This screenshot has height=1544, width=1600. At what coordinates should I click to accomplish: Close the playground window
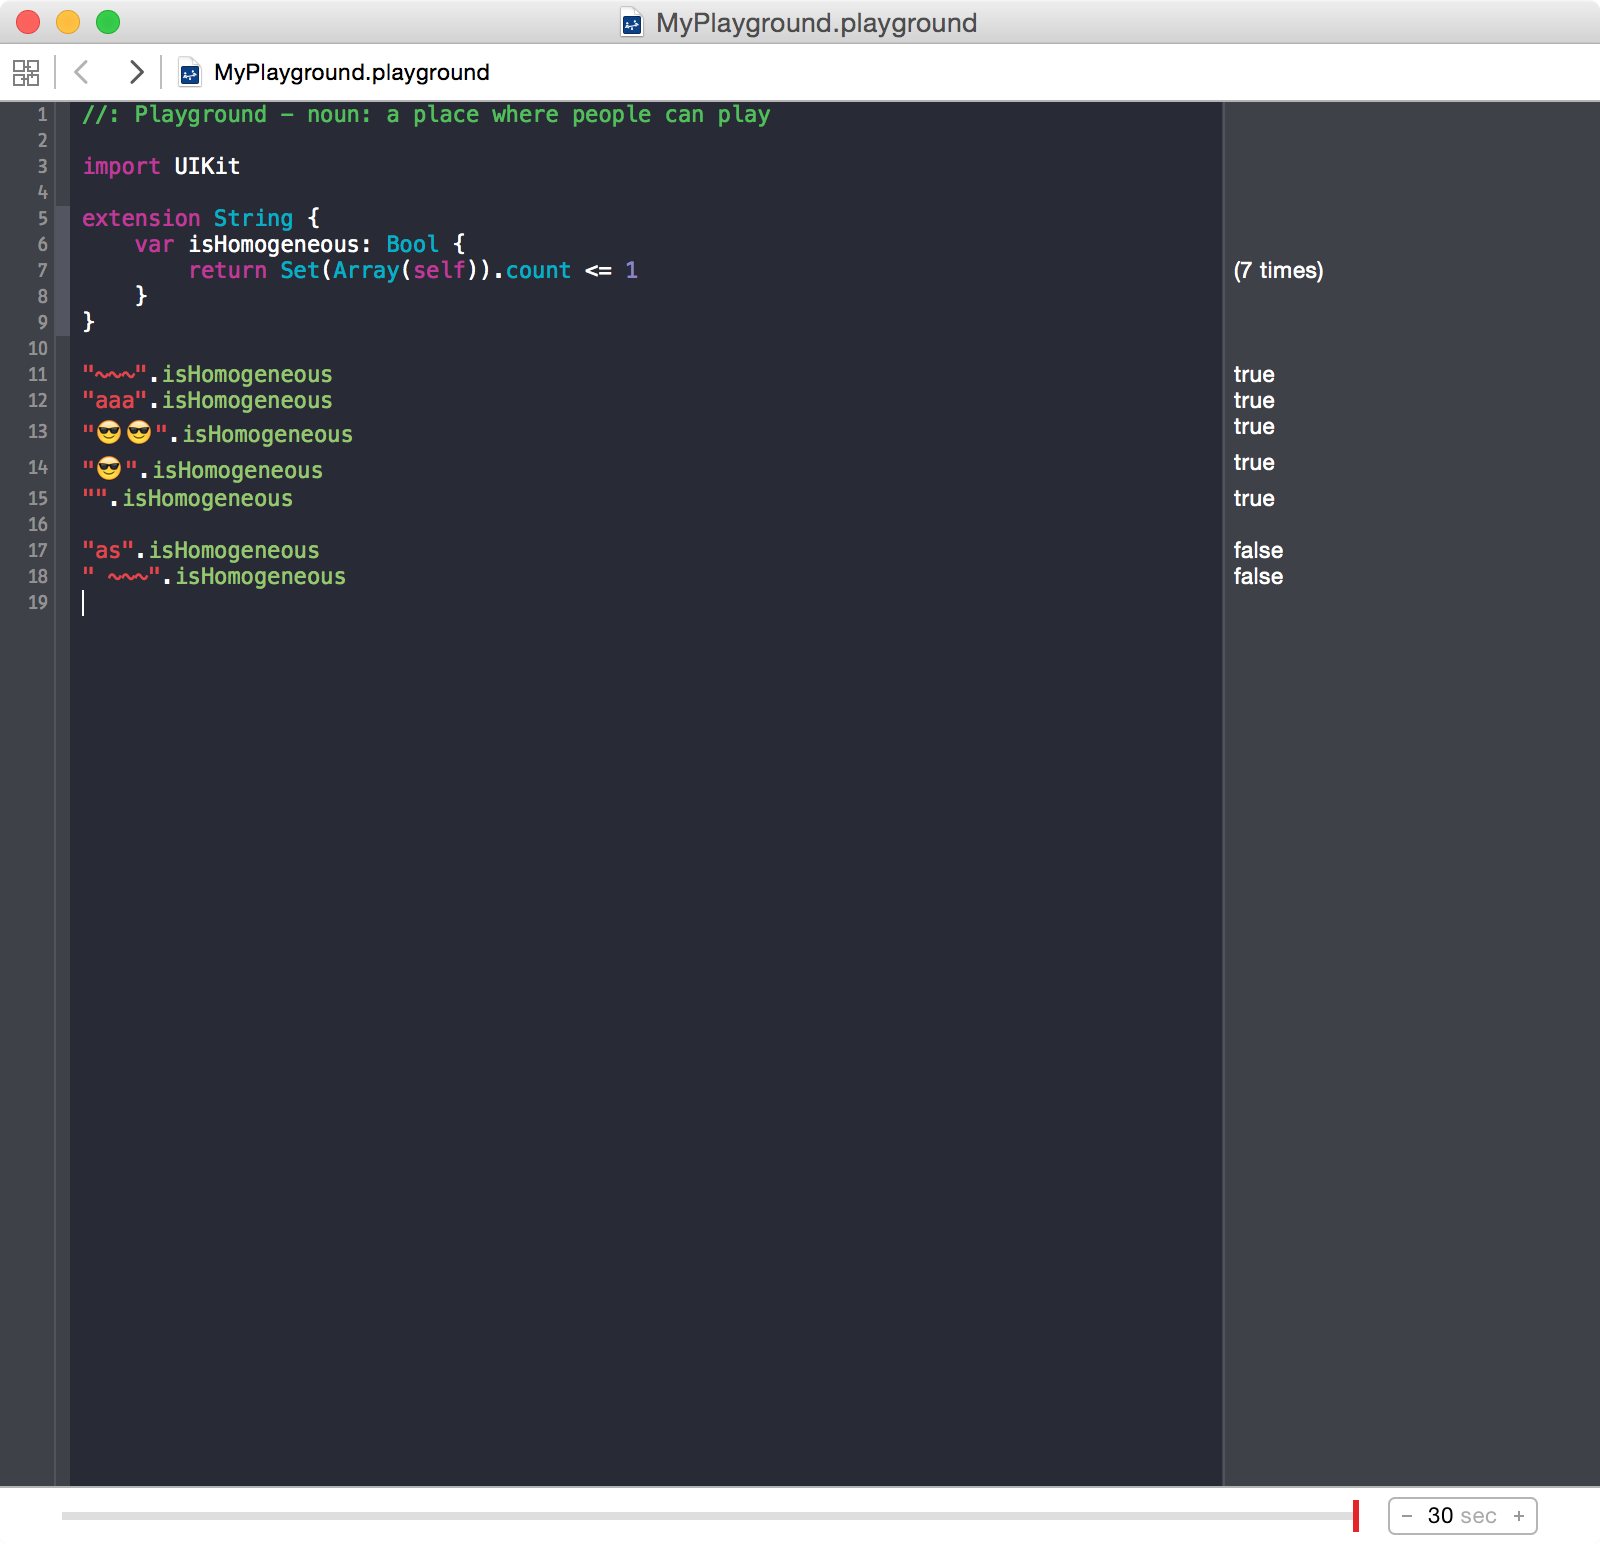[x=28, y=22]
